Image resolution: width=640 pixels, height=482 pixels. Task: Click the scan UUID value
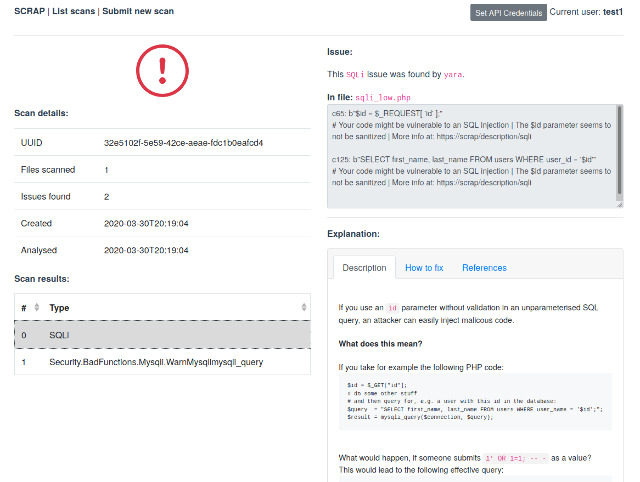pyautogui.click(x=183, y=143)
